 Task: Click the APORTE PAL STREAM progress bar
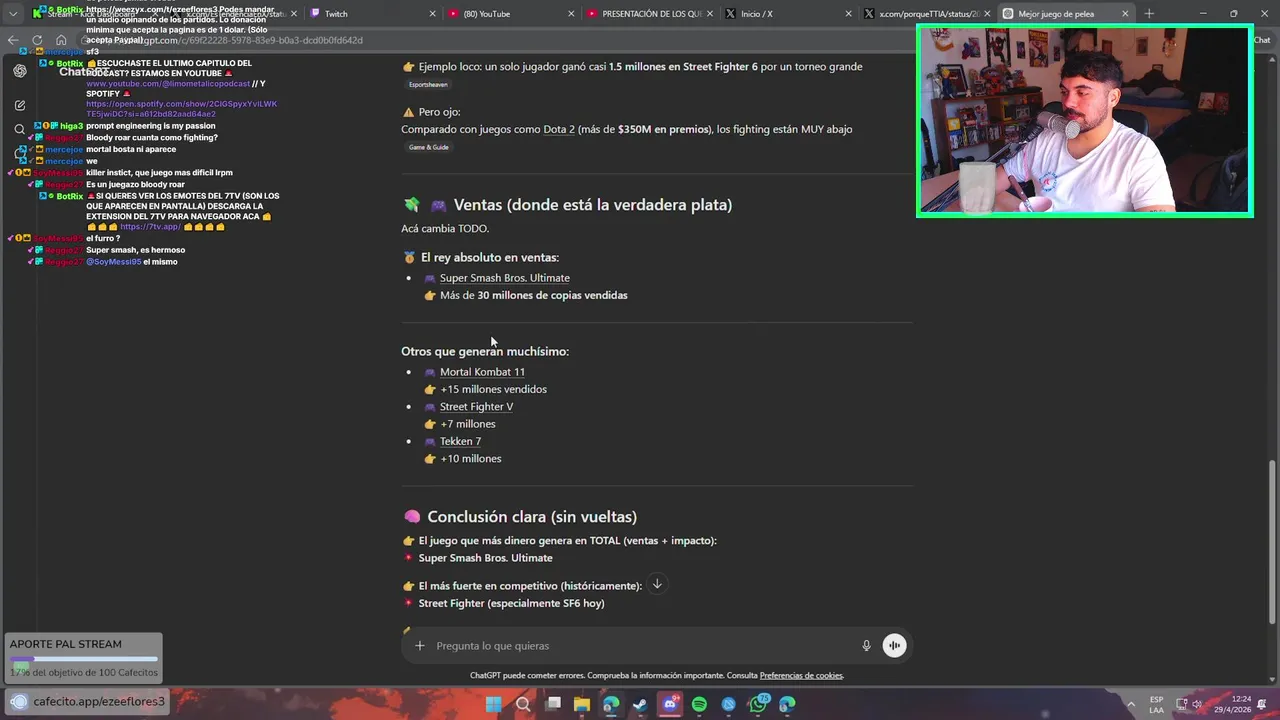click(83, 660)
